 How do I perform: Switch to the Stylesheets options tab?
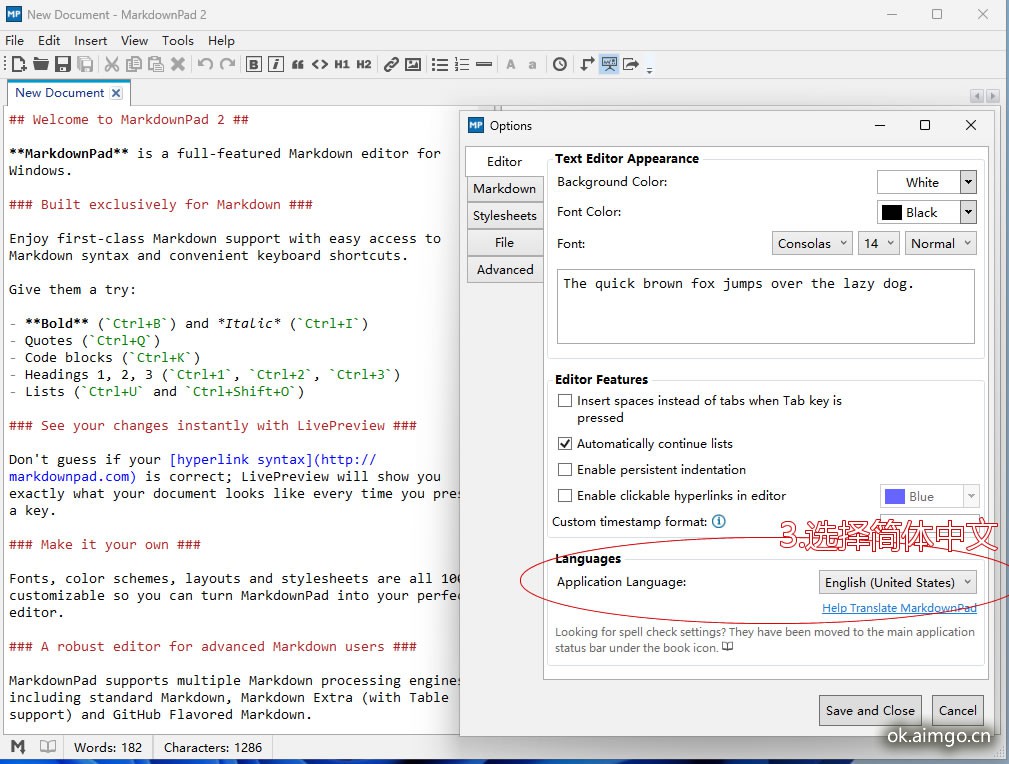pyautogui.click(x=505, y=216)
